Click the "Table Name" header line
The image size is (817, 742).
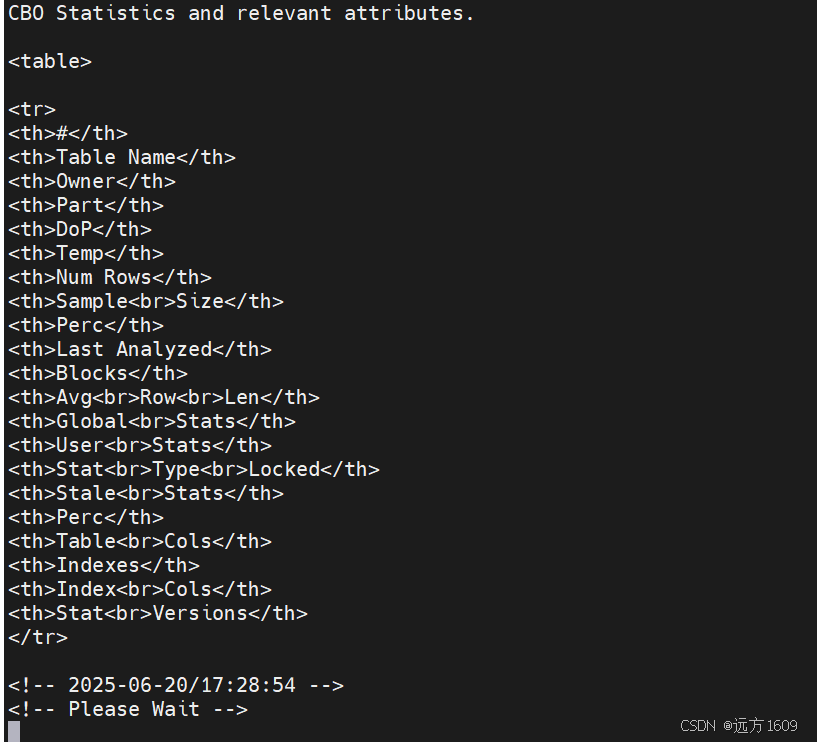(122, 157)
